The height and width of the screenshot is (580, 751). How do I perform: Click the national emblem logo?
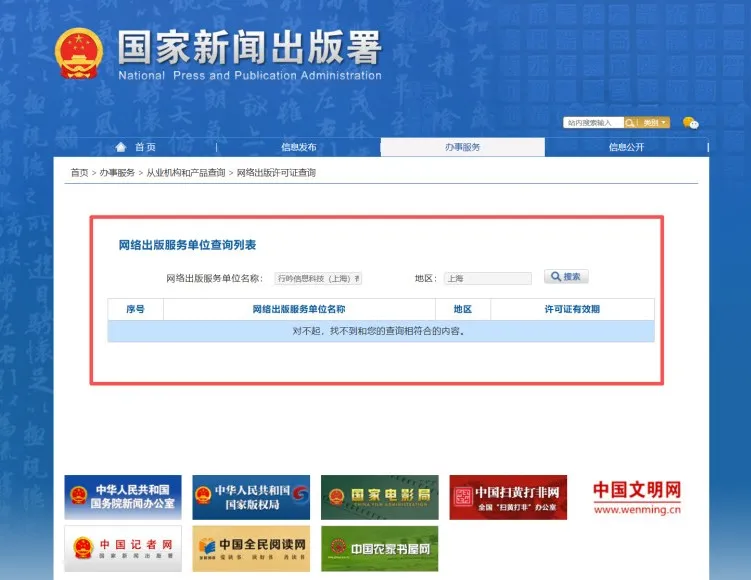(79, 54)
